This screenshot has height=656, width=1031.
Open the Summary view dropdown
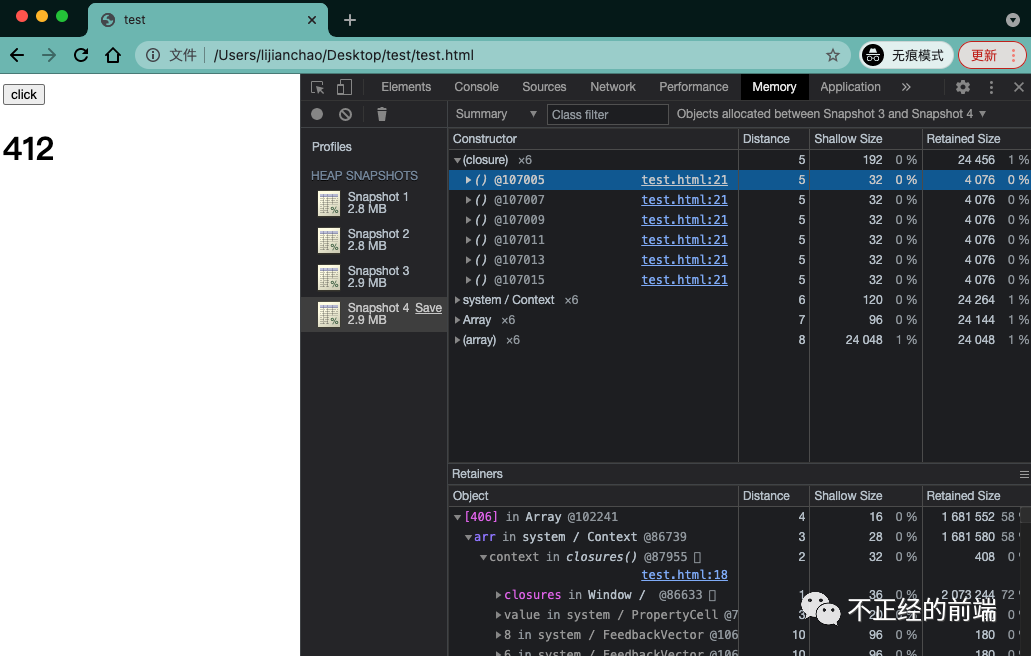tap(496, 114)
